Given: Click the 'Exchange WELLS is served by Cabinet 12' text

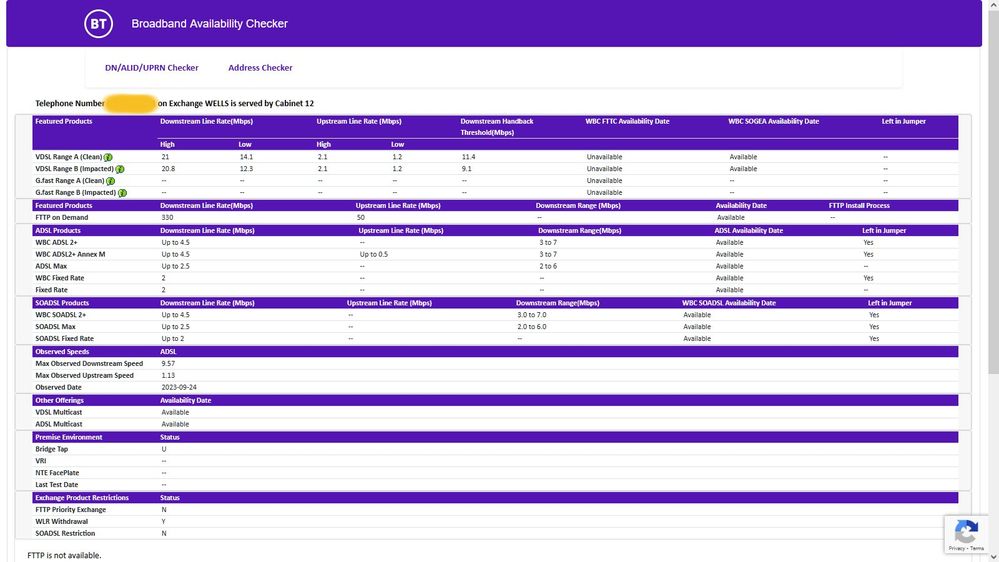Looking at the screenshot, I should pos(241,103).
